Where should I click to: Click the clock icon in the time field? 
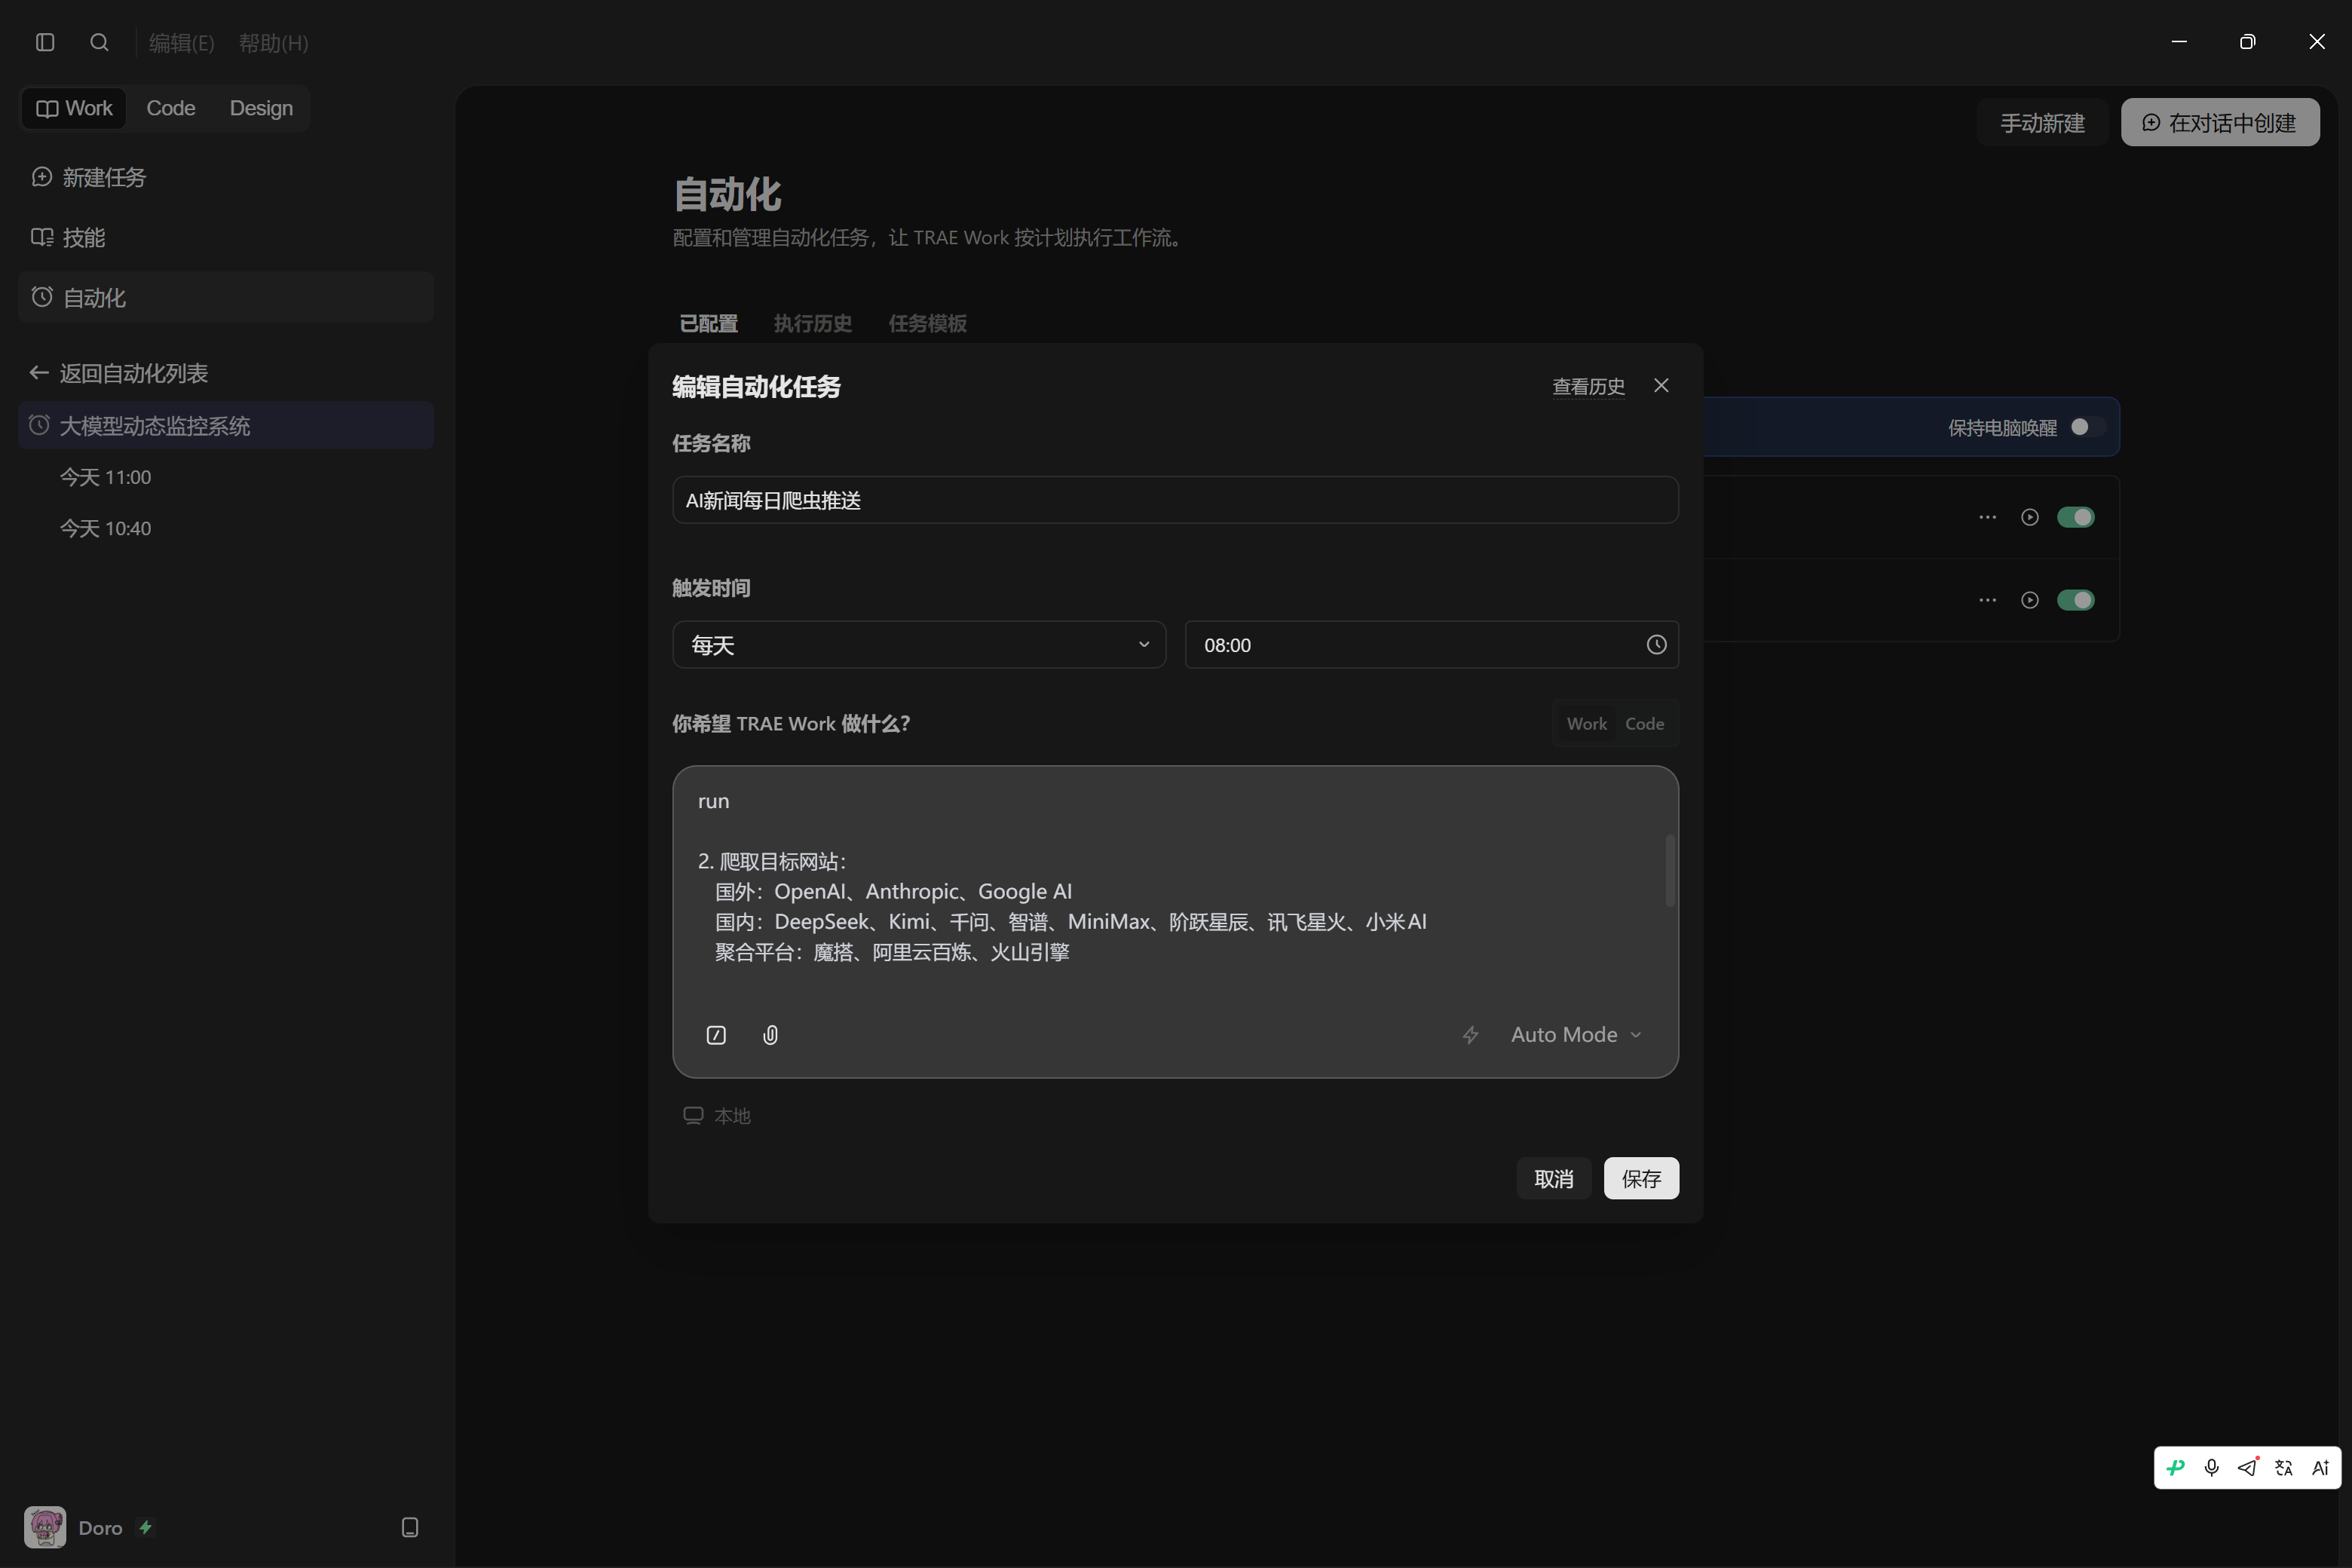(1656, 645)
